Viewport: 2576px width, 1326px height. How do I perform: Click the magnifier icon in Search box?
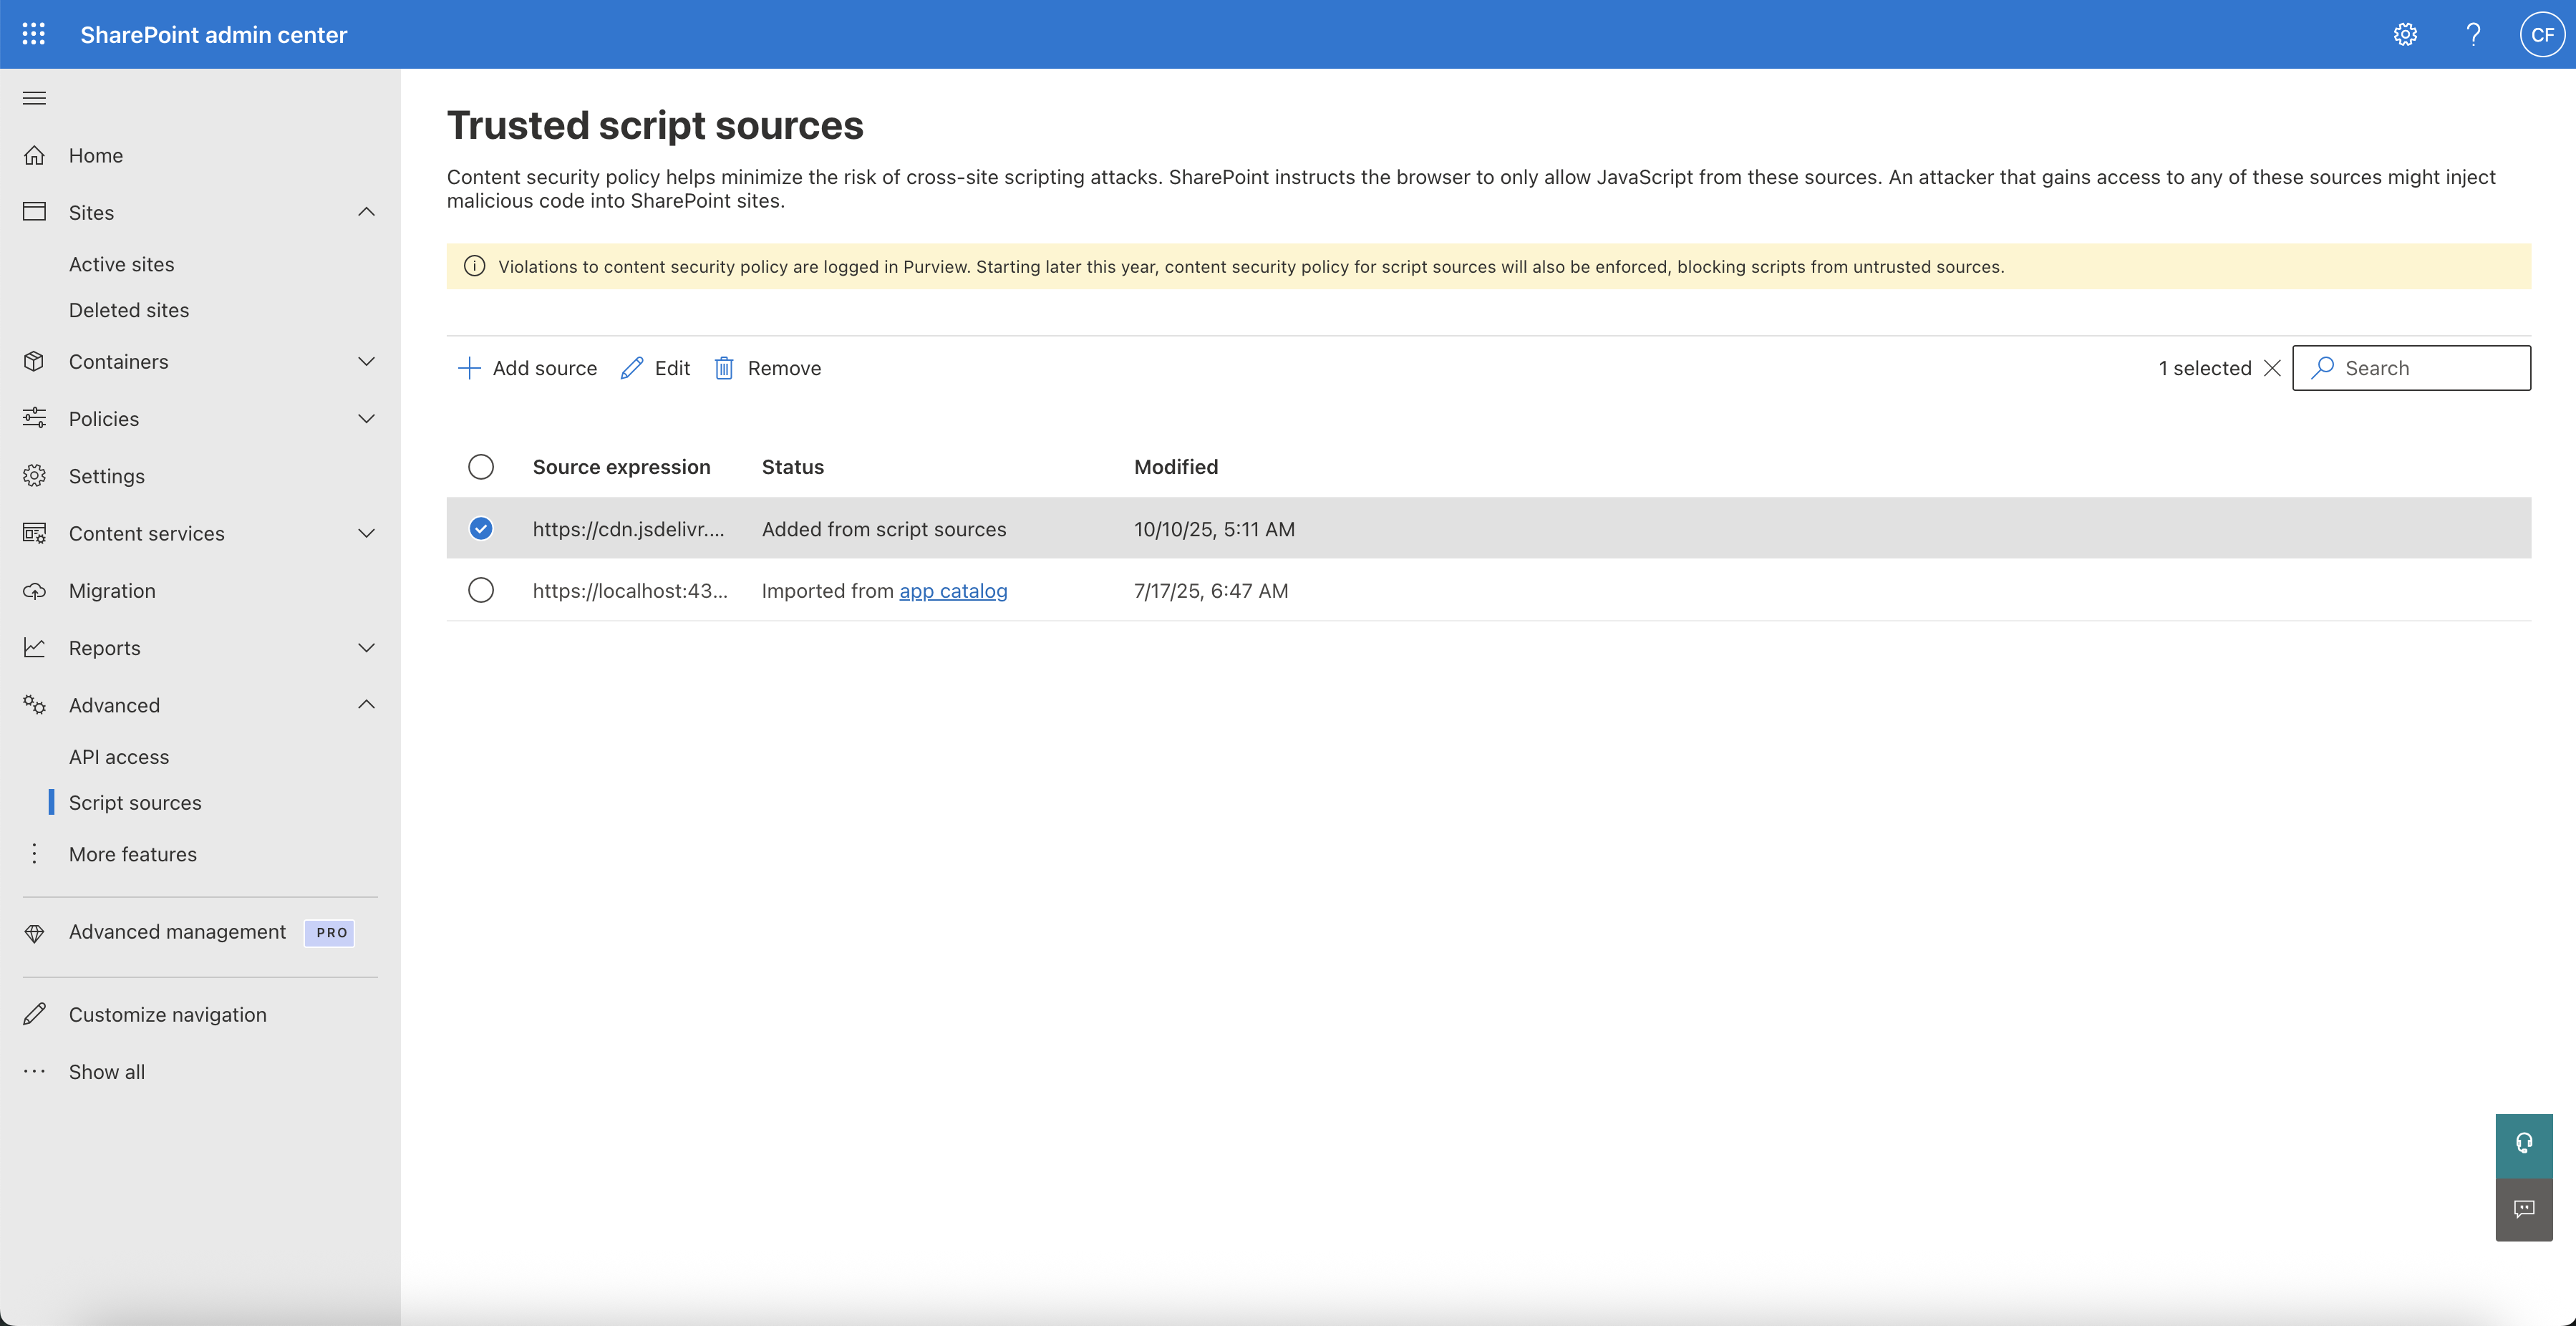pos(2322,368)
